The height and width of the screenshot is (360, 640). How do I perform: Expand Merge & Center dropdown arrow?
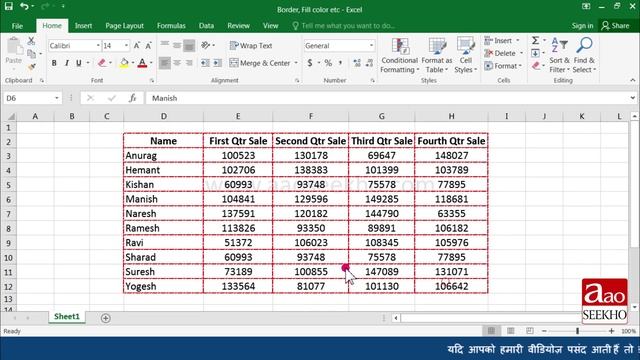(x=296, y=63)
